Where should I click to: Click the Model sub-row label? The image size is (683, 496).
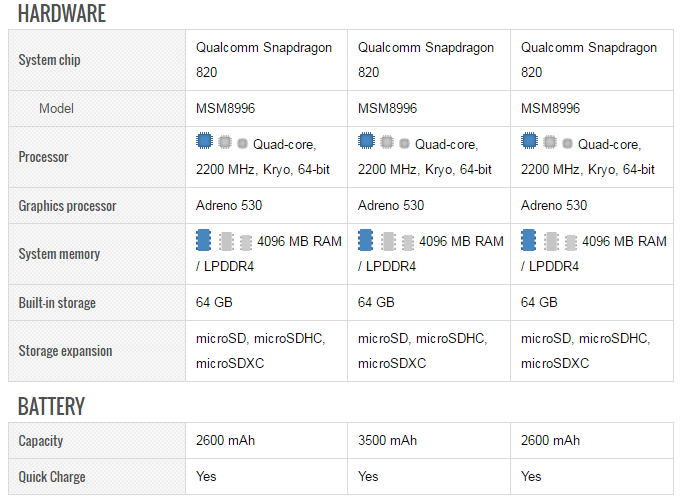click(57, 108)
